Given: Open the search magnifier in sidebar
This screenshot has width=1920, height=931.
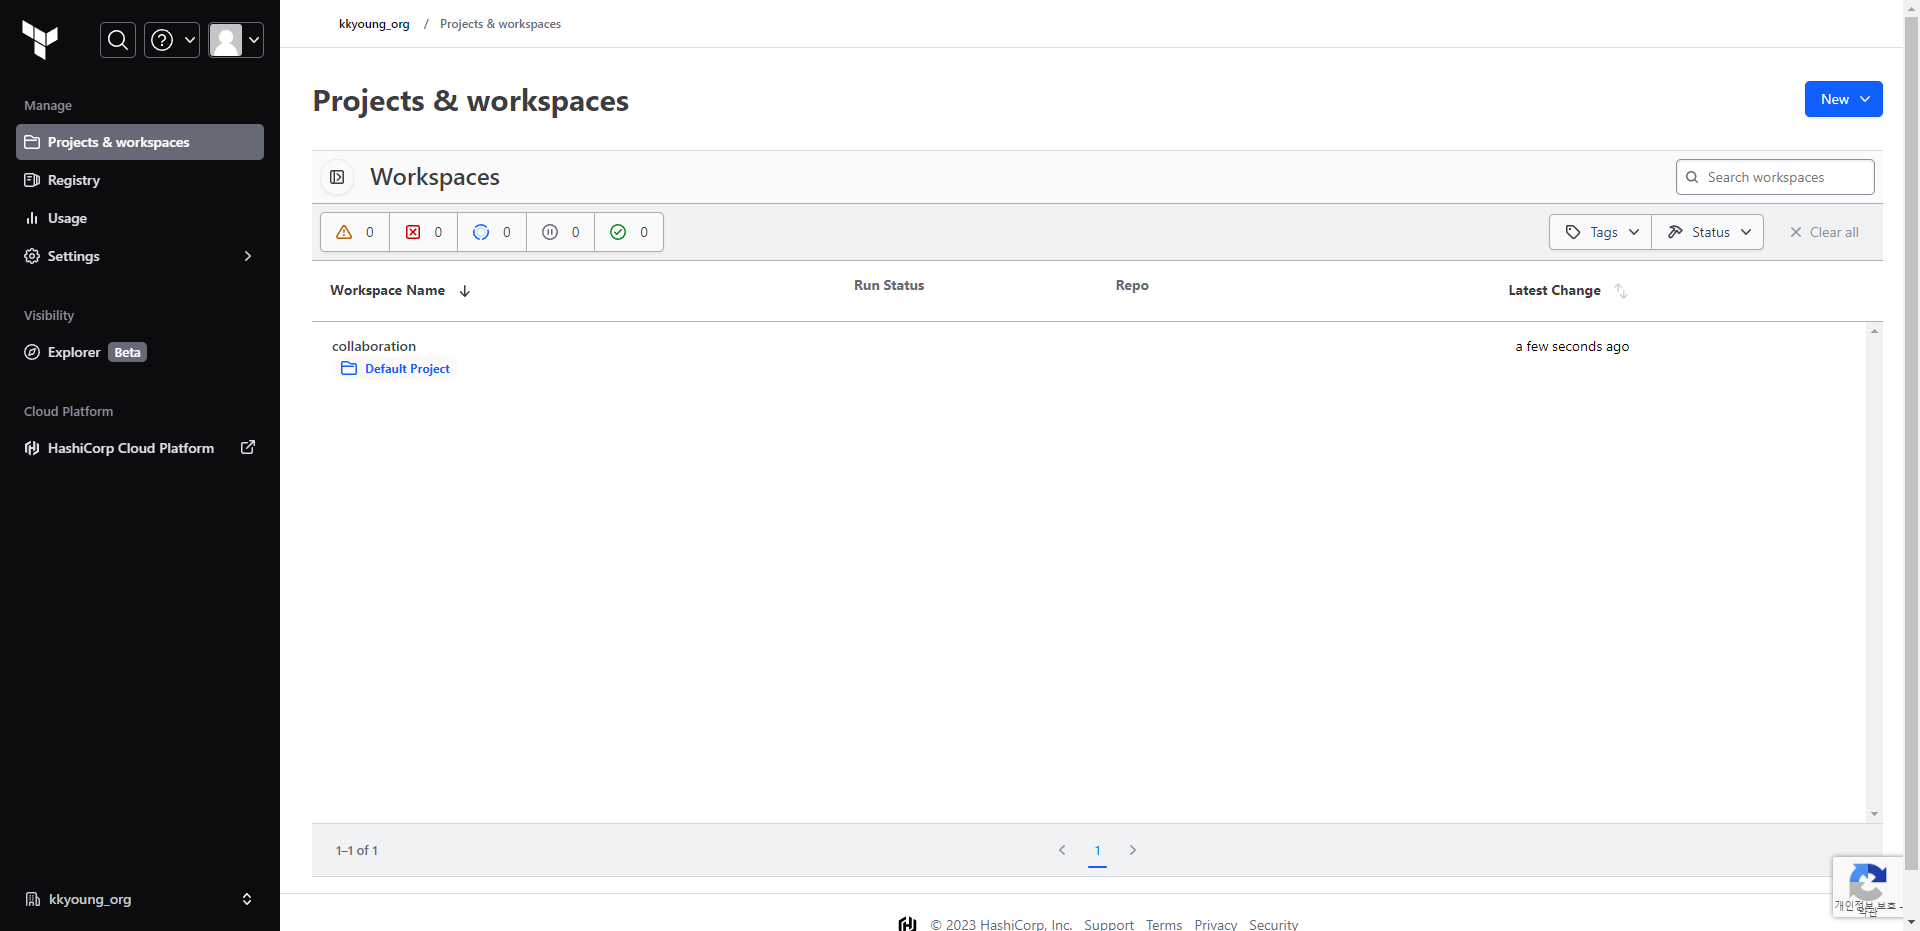Looking at the screenshot, I should point(118,40).
